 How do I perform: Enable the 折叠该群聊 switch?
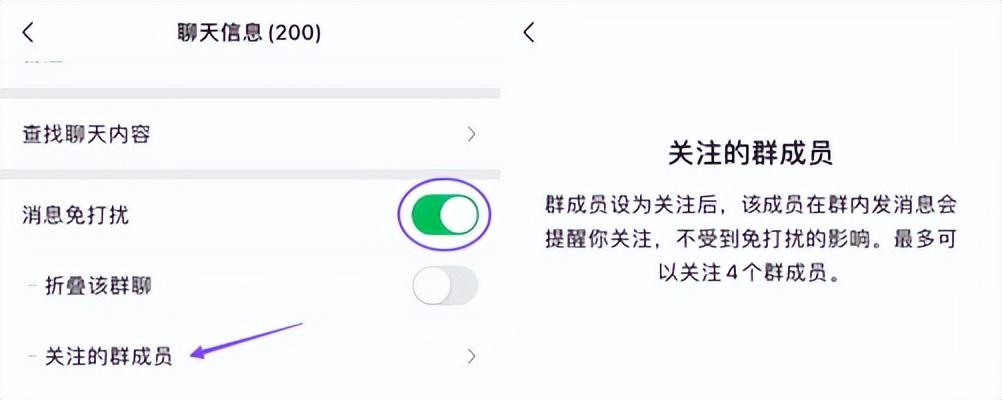point(445,287)
